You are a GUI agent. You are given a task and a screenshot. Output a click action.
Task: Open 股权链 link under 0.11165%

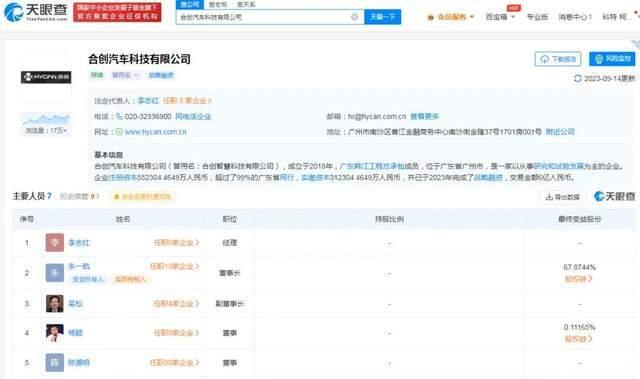coord(578,339)
